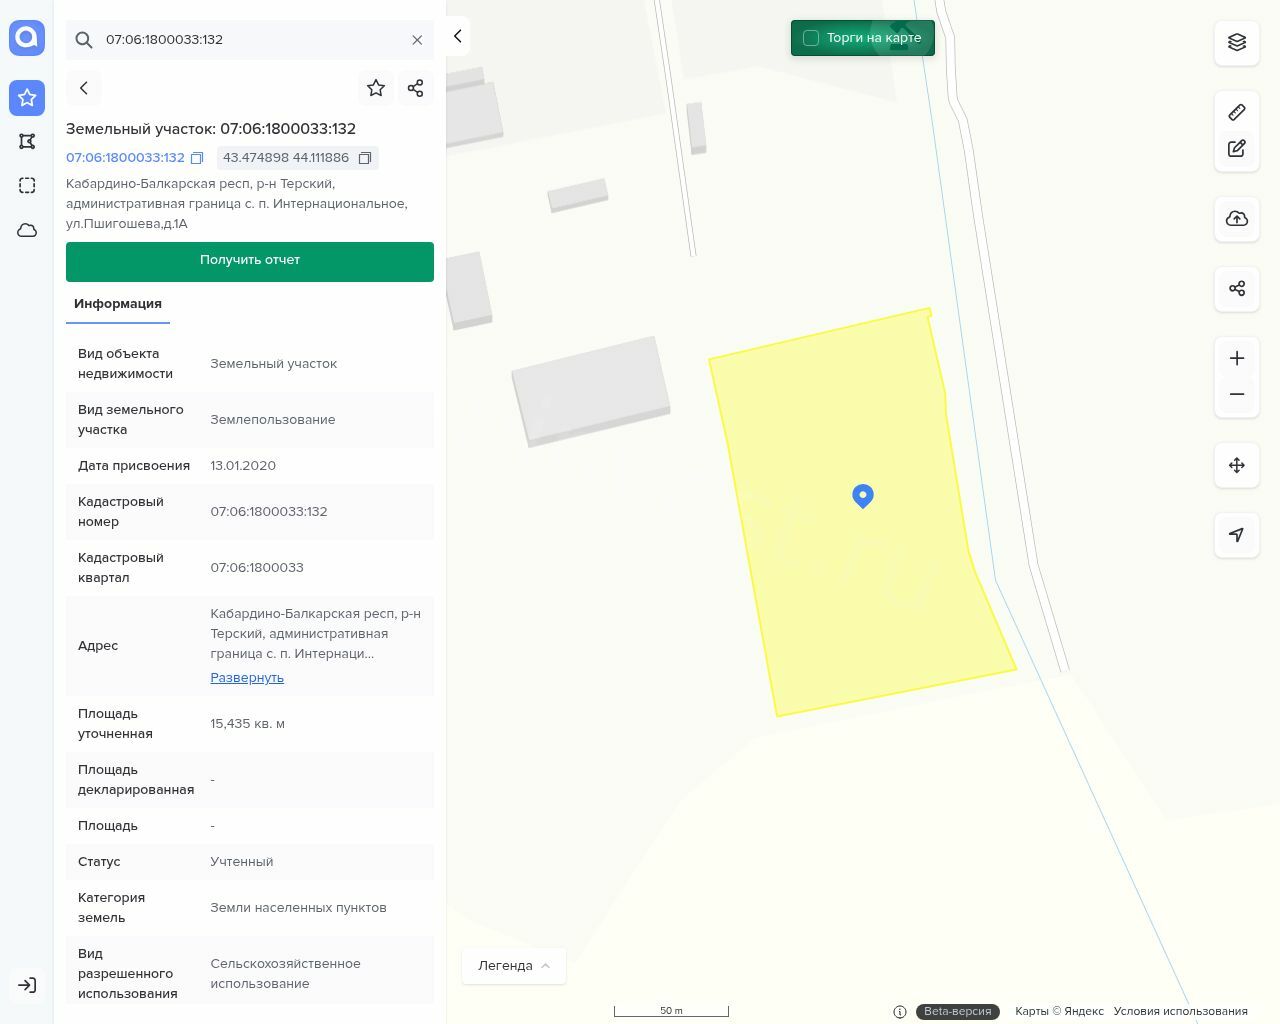Click the cloud upload icon
1280x1024 pixels.
click(1237, 219)
